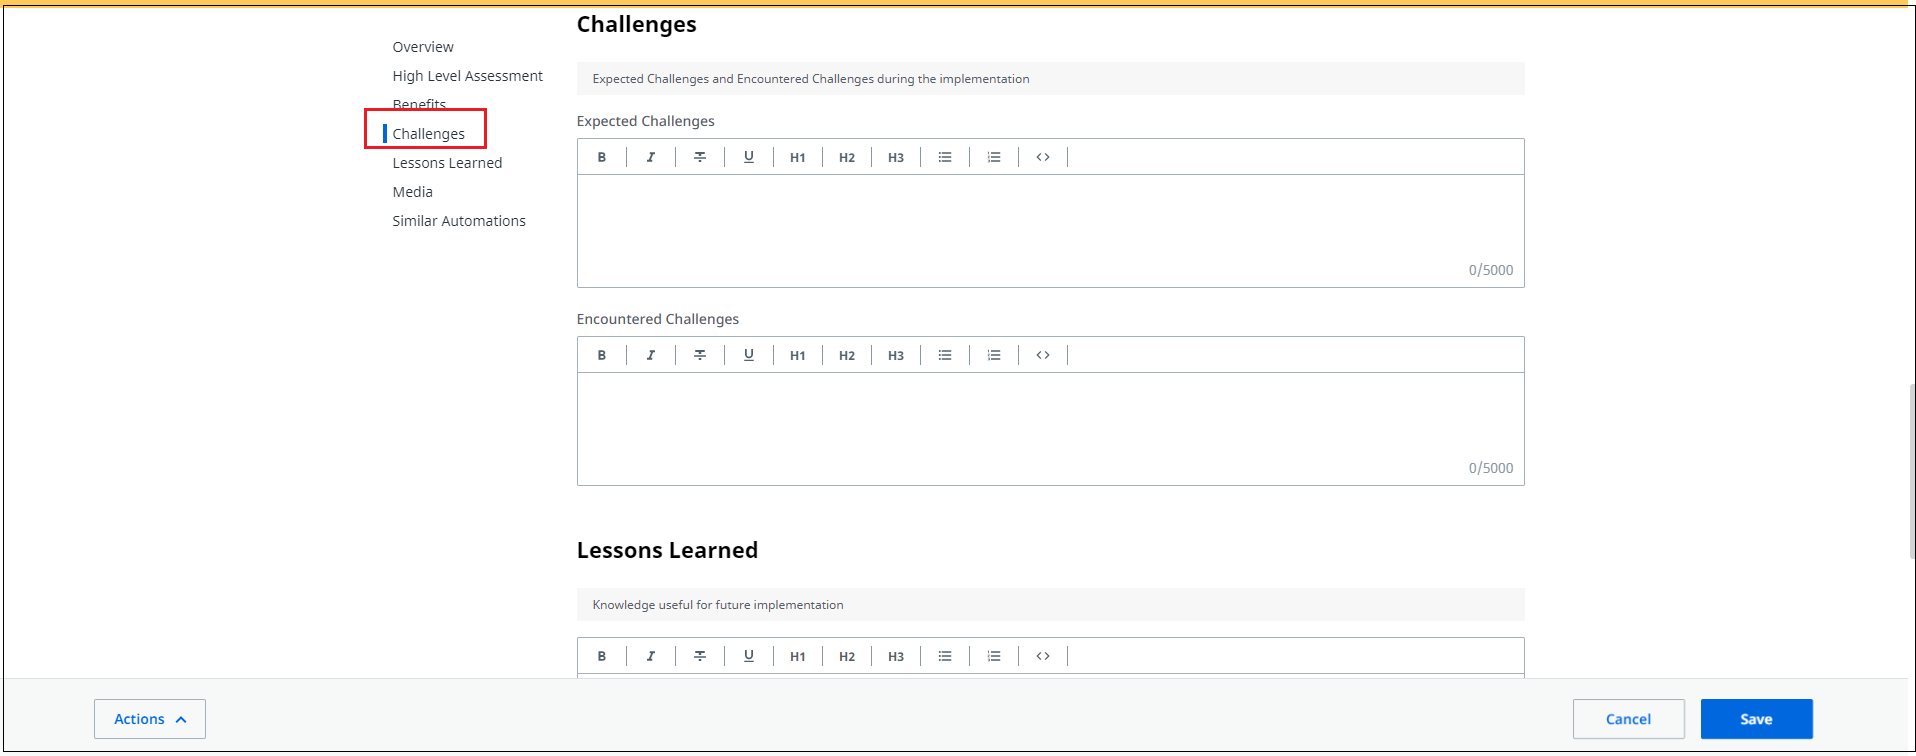Apply H2 heading in Expected Challenges editor
Viewport: 1916px width, 756px height.
847,157
